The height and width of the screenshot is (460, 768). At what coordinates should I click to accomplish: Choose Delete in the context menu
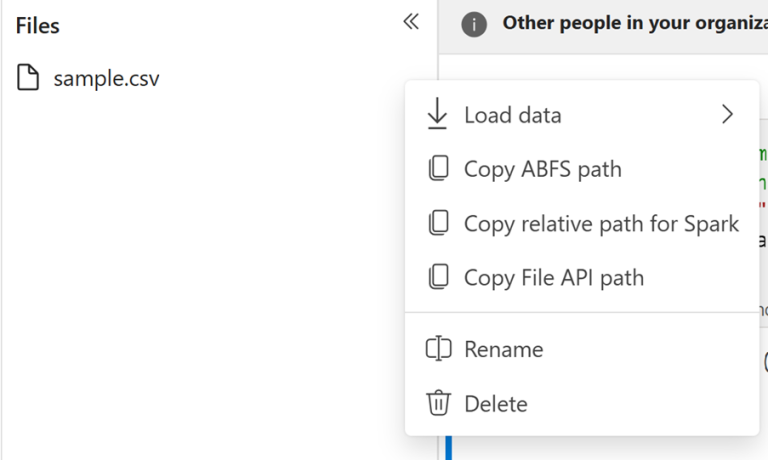495,403
